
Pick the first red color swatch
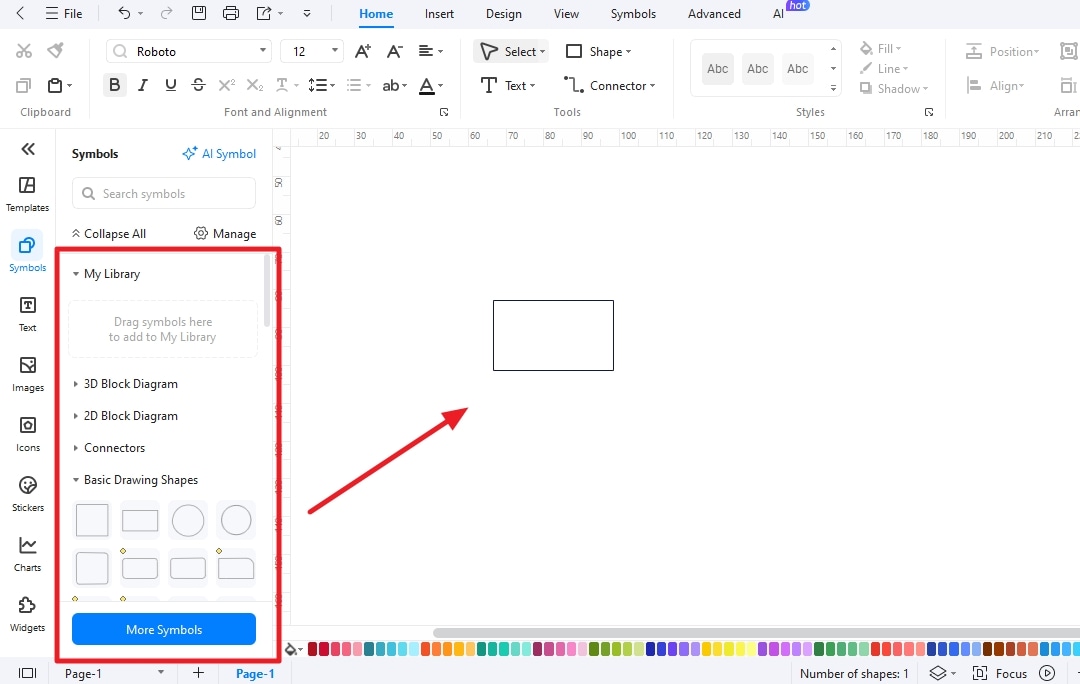[312, 649]
